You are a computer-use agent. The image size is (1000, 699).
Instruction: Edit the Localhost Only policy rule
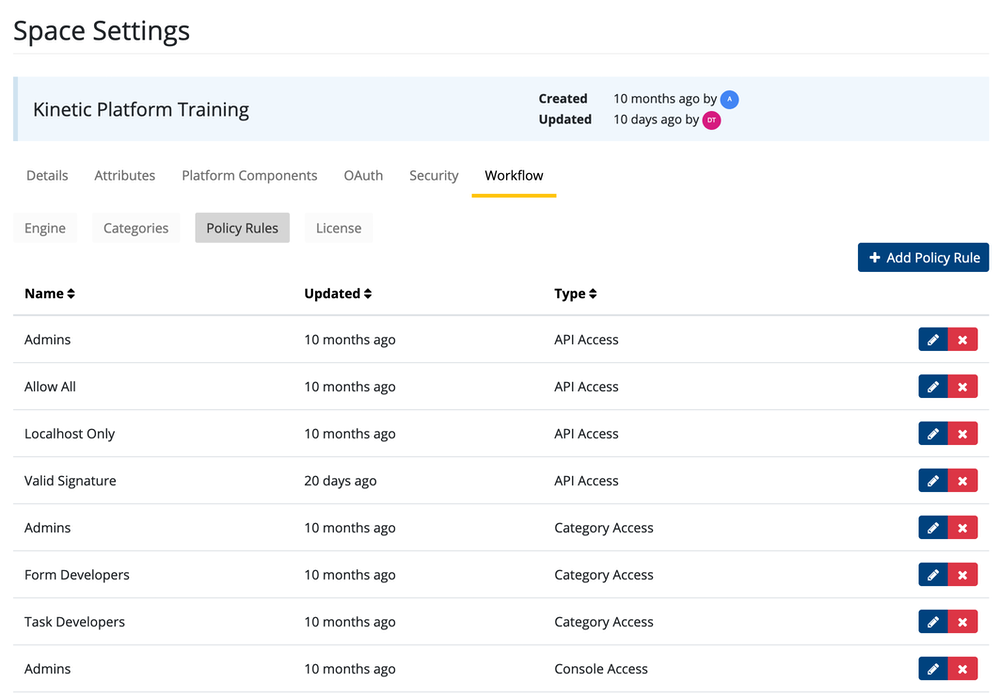[x=933, y=434]
